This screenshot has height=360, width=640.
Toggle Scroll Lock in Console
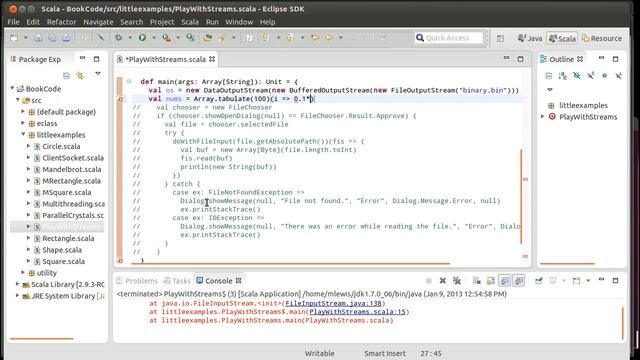point(491,280)
